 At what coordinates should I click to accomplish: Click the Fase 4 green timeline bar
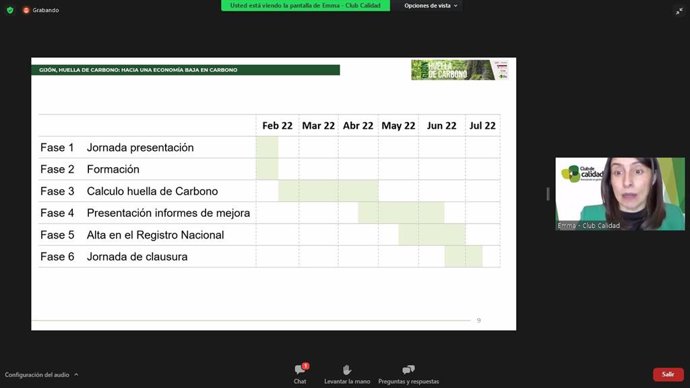[401, 213]
